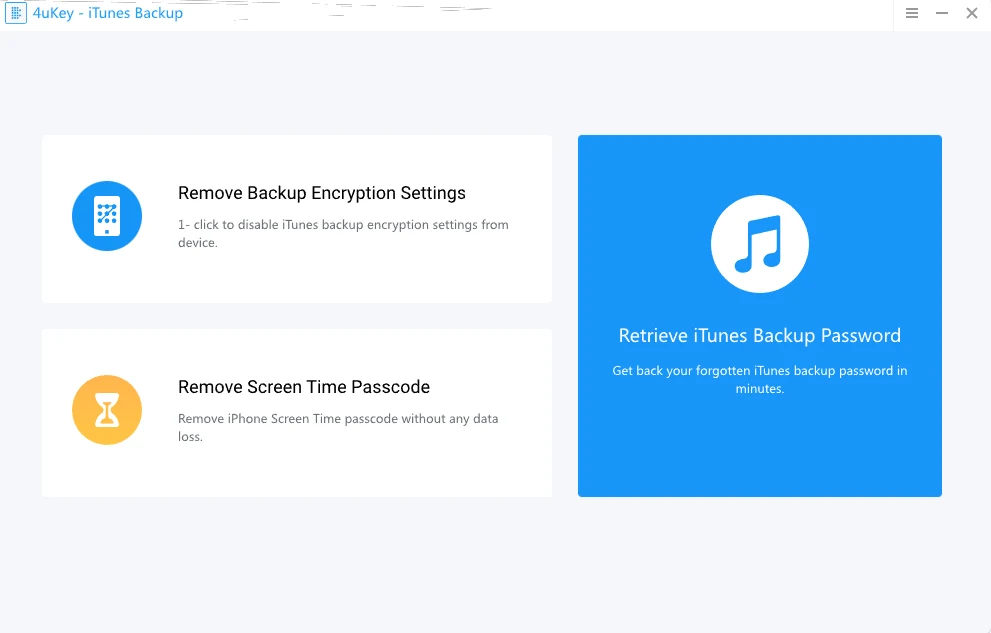Minimize the 4uKey window

(942, 13)
